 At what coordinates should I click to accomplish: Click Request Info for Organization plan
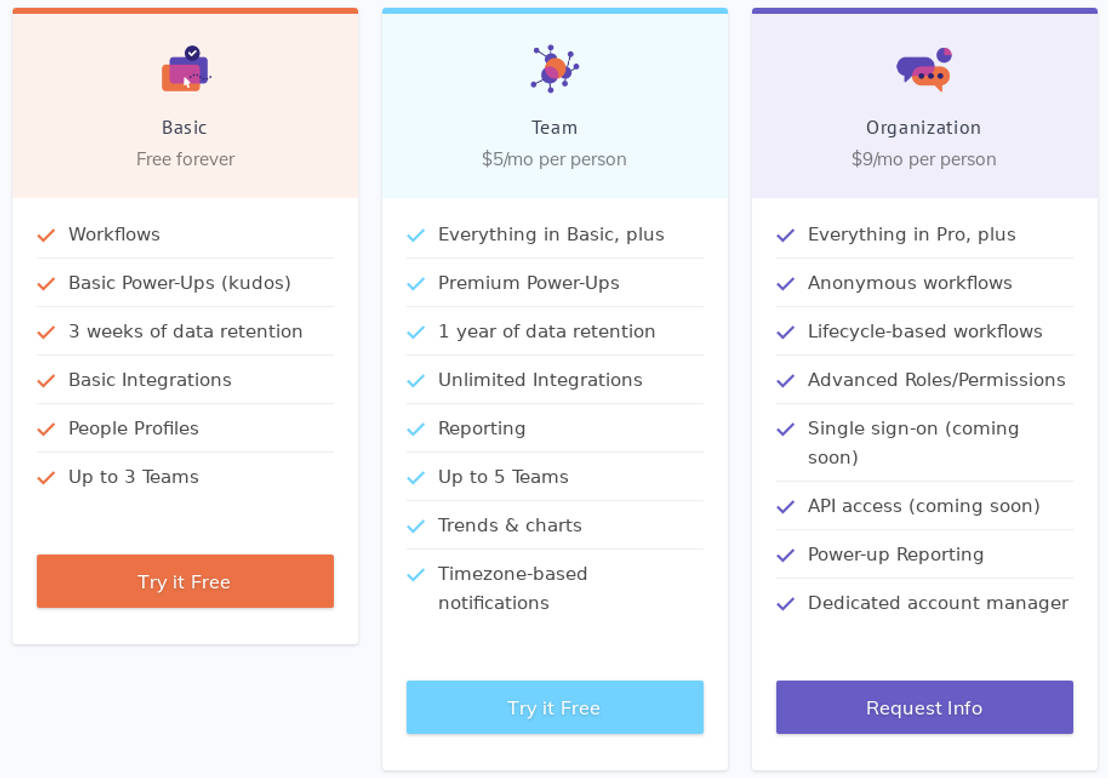(x=923, y=707)
